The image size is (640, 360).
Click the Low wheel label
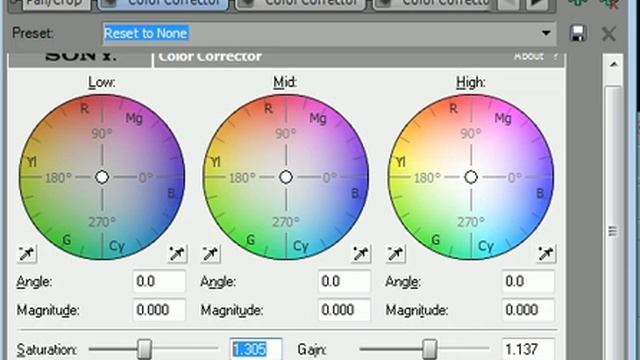click(x=102, y=83)
